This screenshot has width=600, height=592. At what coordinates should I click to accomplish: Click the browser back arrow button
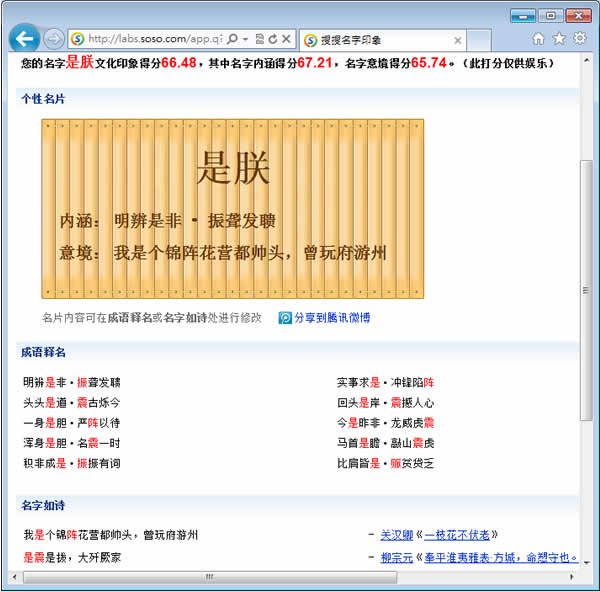pyautogui.click(x=24, y=39)
